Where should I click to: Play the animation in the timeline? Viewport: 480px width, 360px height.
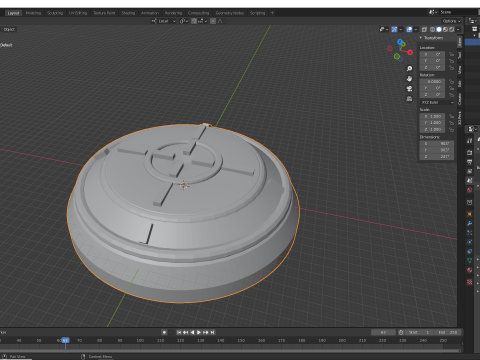(199, 332)
